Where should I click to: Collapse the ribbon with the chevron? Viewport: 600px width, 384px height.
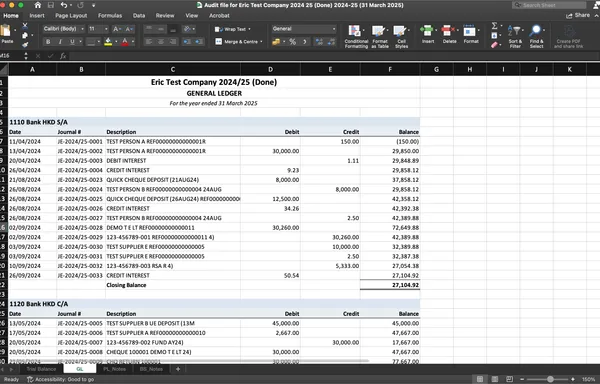coord(596,15)
